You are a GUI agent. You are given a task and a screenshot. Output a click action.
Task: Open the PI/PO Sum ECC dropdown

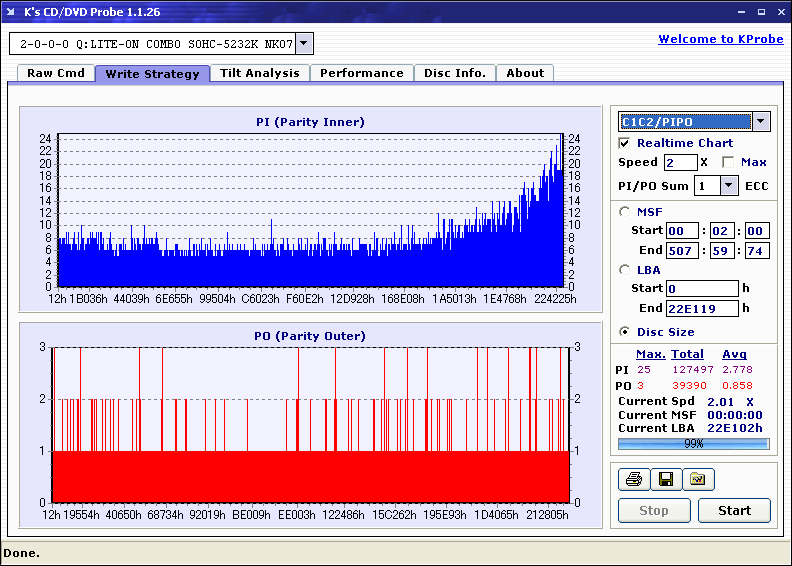(x=728, y=186)
